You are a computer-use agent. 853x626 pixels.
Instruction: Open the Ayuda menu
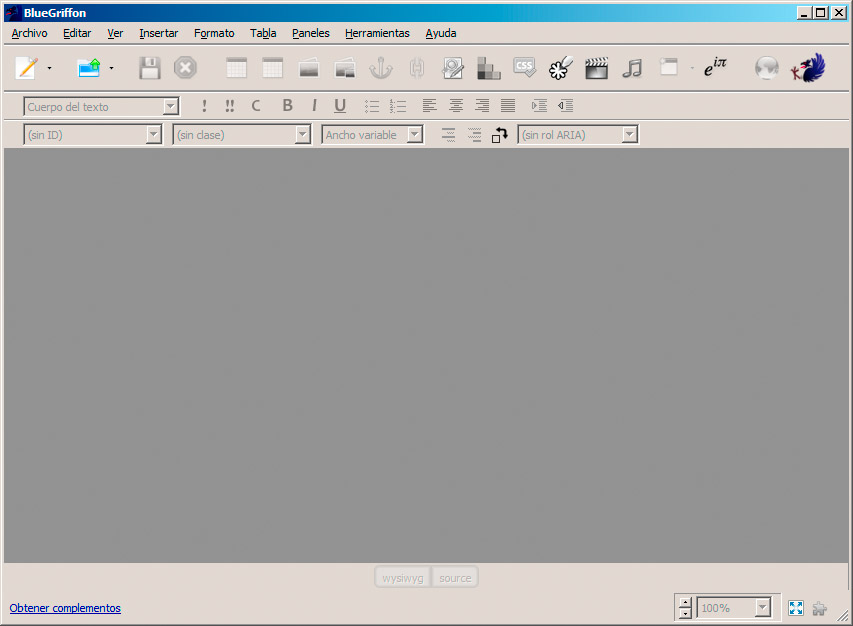point(441,33)
